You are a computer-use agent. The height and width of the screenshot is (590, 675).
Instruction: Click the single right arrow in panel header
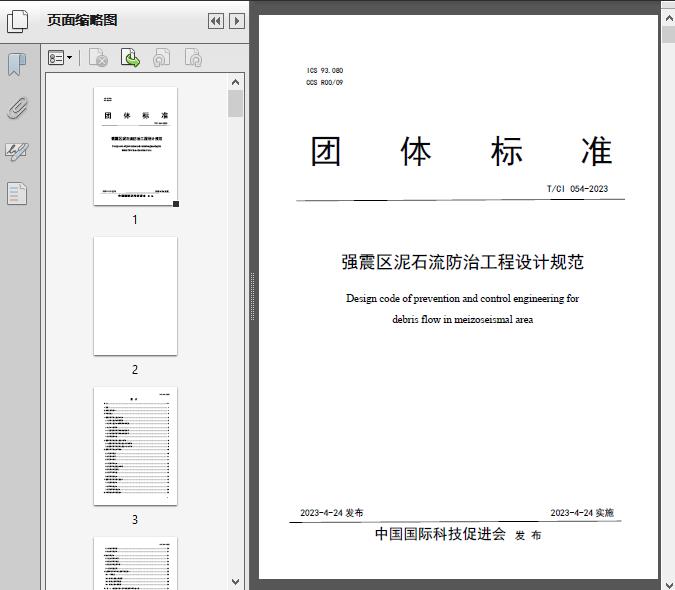click(x=236, y=21)
